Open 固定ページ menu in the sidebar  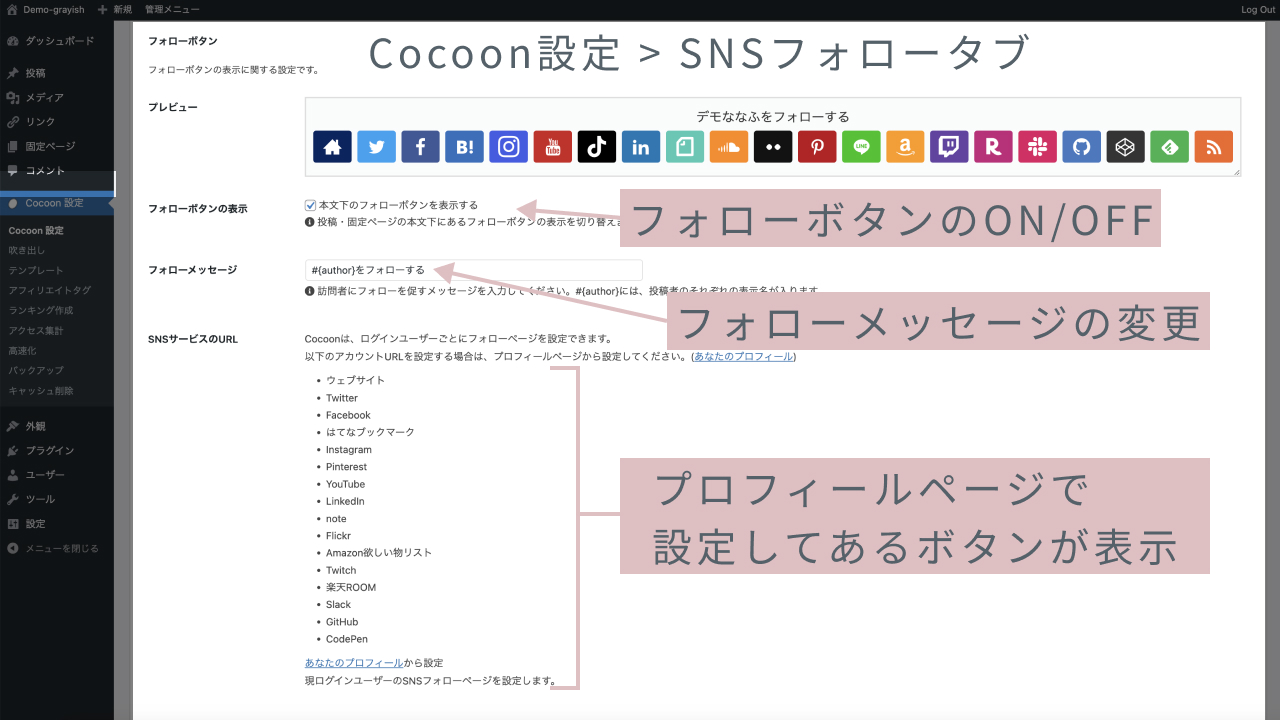click(x=57, y=147)
